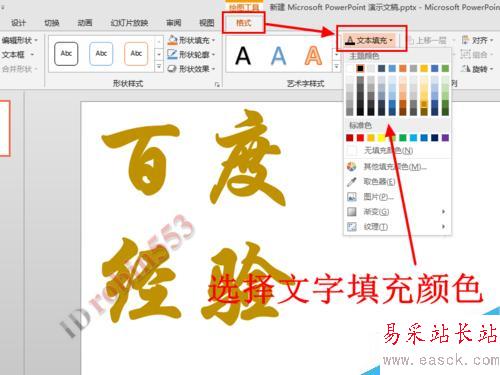Choose the 图片 picture fill icon
The height and width of the screenshot is (375, 500).
(352, 197)
